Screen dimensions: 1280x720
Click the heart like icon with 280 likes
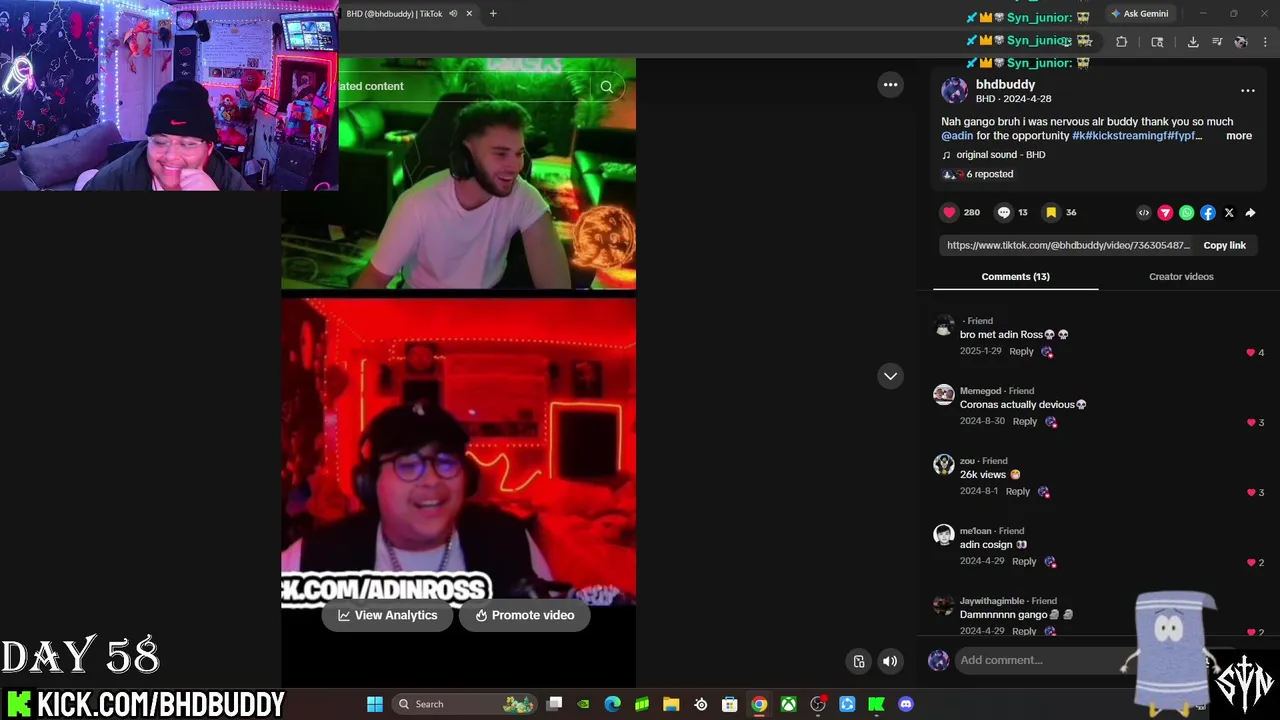coord(949,212)
